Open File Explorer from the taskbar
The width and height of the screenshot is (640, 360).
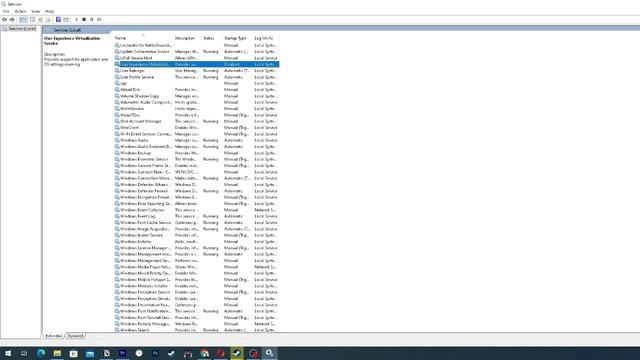pos(57,353)
